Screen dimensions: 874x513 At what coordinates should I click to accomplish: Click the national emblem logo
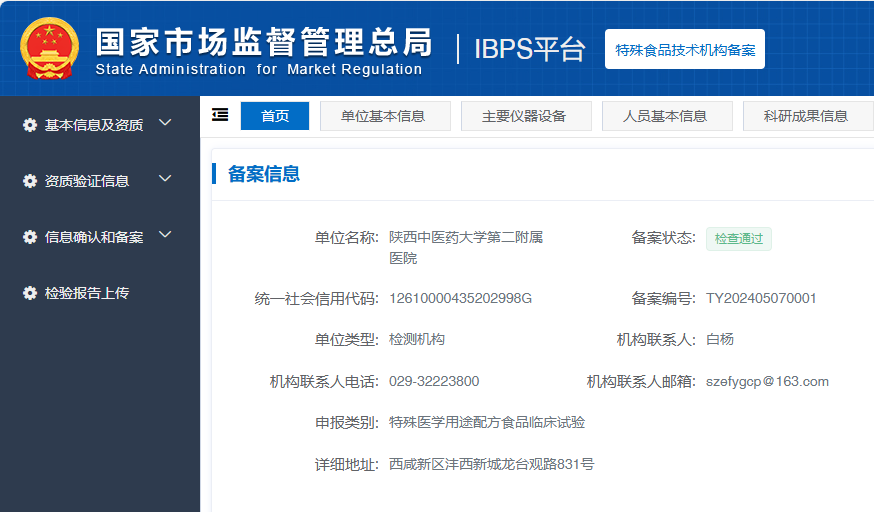[x=49, y=49]
